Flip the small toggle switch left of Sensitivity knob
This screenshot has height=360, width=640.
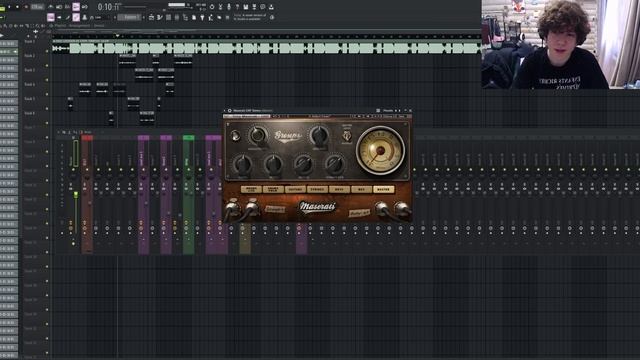pos(236,136)
